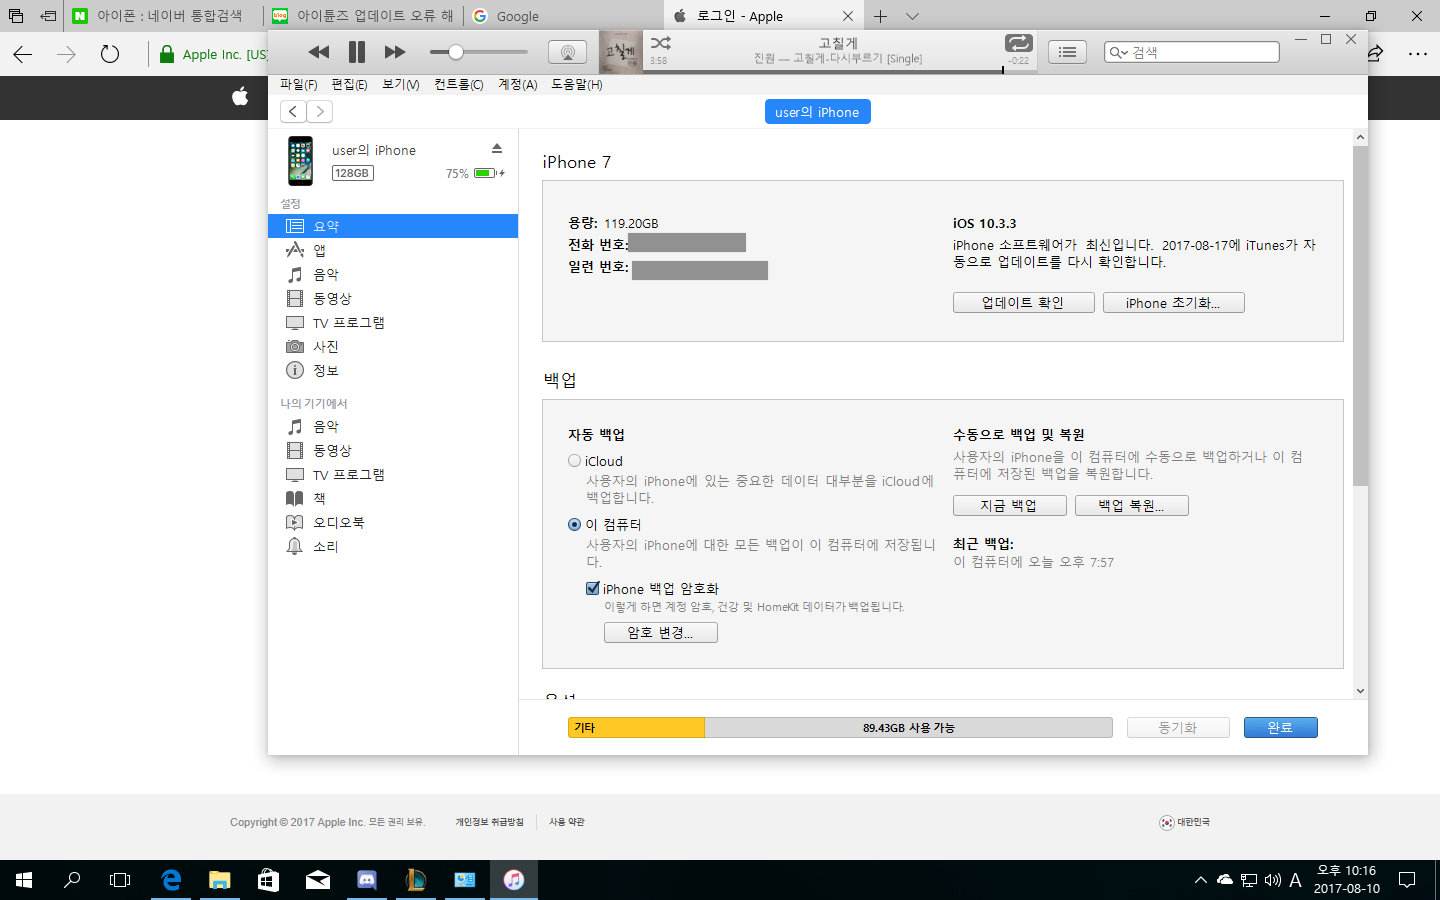1440x900 pixels.
Task: Open iTunes from the Windows taskbar
Action: tap(514, 880)
